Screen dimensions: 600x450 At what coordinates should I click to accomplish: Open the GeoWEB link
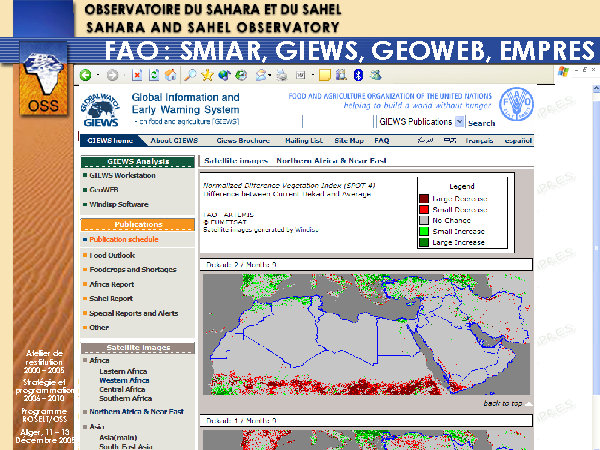(104, 190)
